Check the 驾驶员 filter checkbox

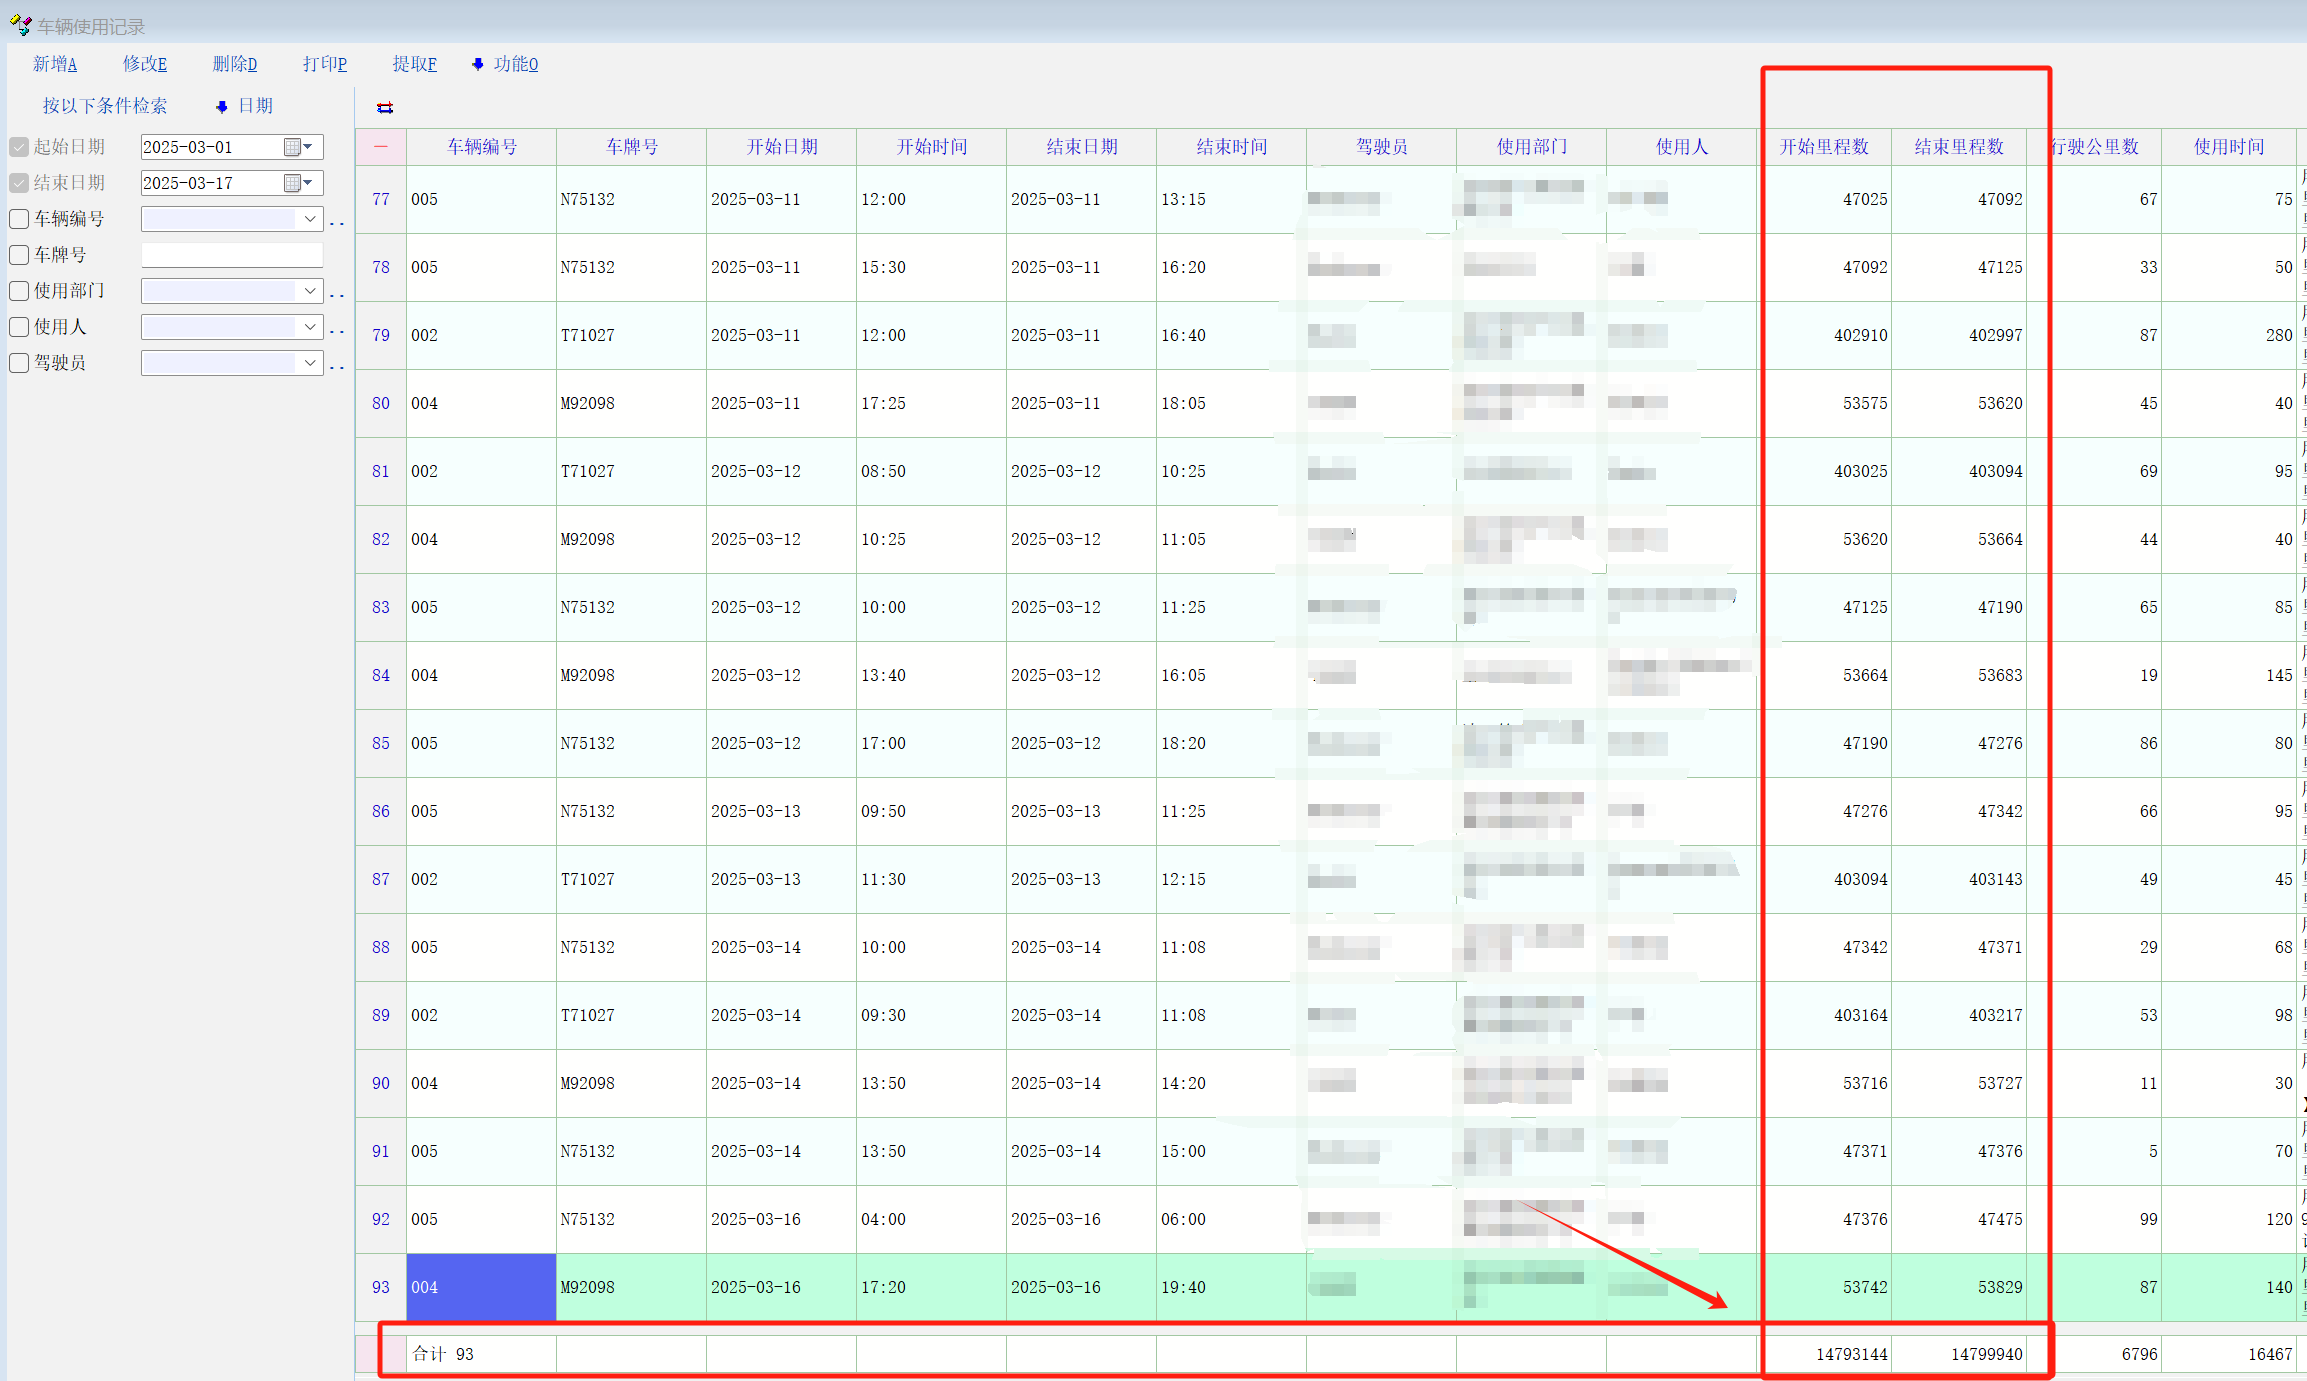click(19, 363)
